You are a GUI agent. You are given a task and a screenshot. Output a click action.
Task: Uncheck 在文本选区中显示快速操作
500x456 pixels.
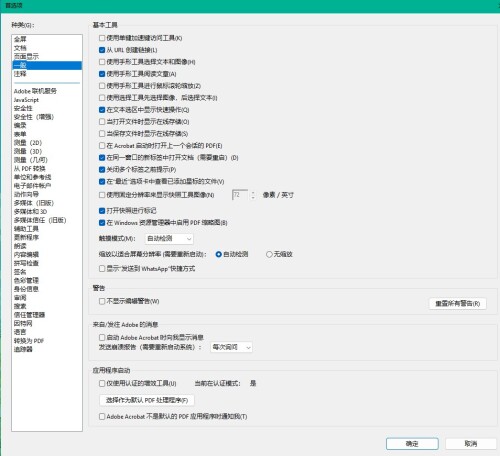tap(102, 110)
